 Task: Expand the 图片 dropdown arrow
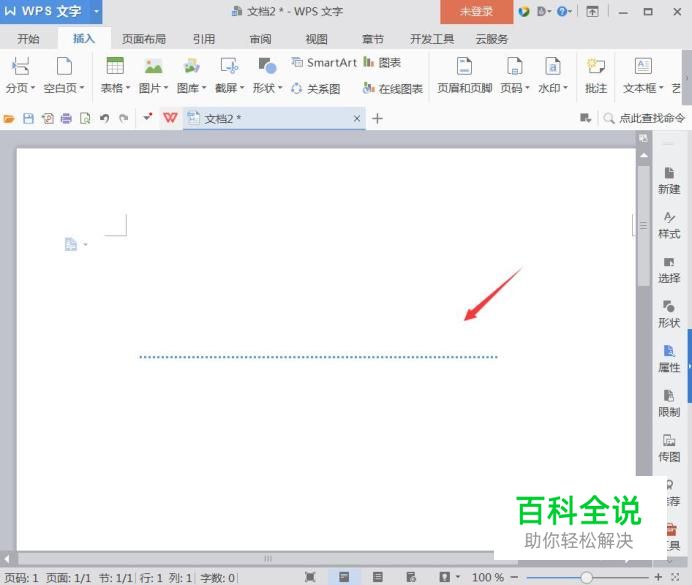[166, 88]
